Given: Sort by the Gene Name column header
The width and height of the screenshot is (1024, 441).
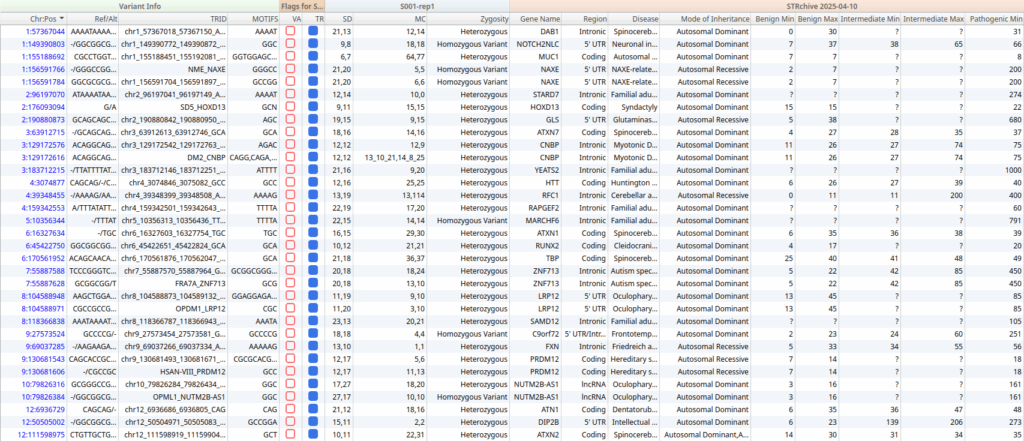Looking at the screenshot, I should pos(536,19).
